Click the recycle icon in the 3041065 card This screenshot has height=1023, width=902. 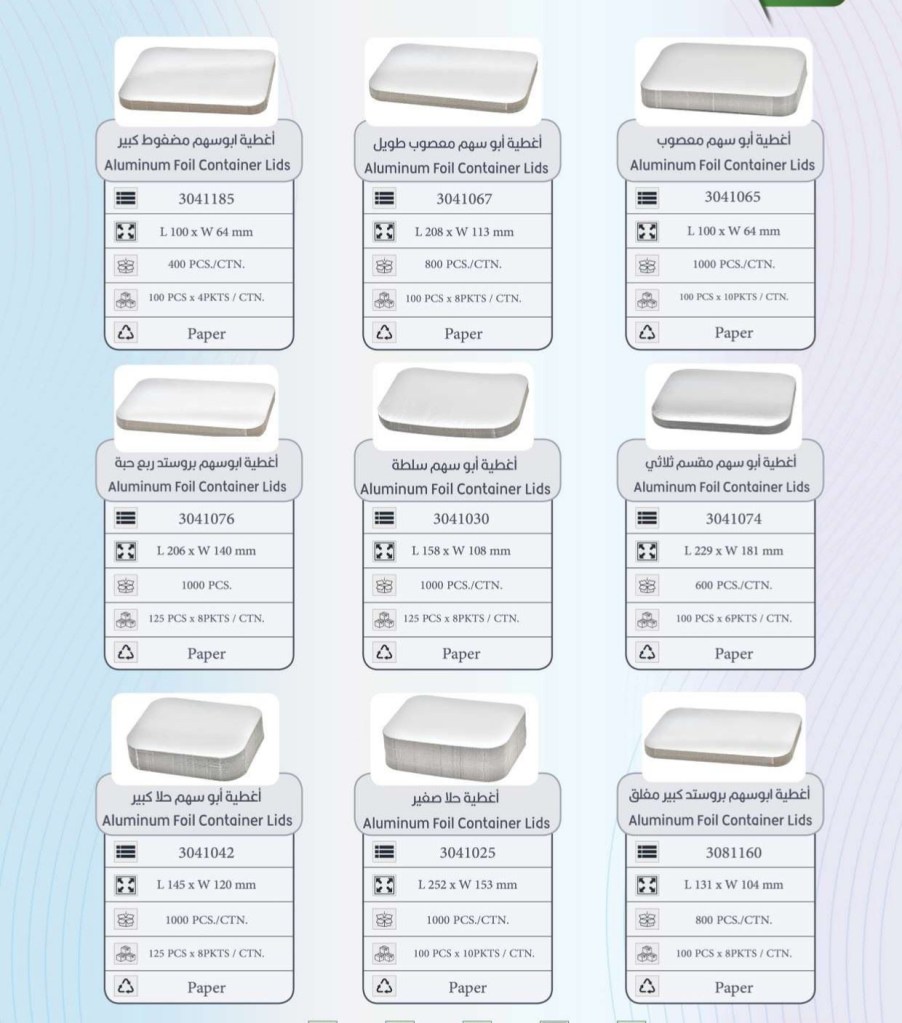[648, 332]
